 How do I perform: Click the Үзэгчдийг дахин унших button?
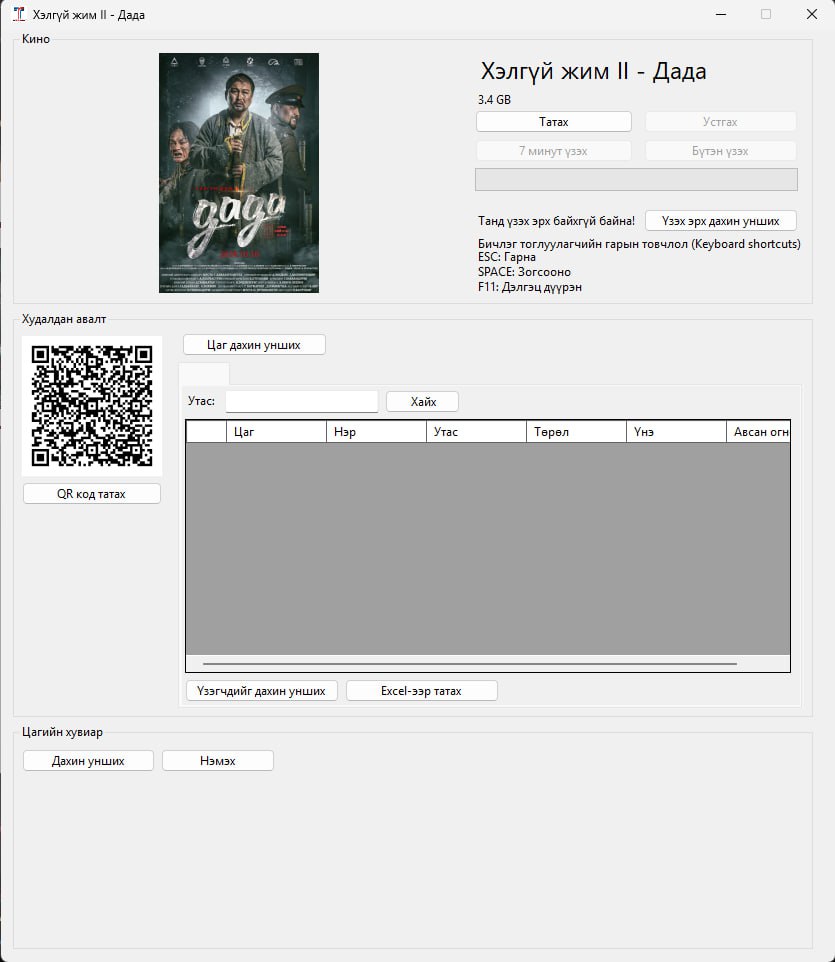click(x=261, y=691)
